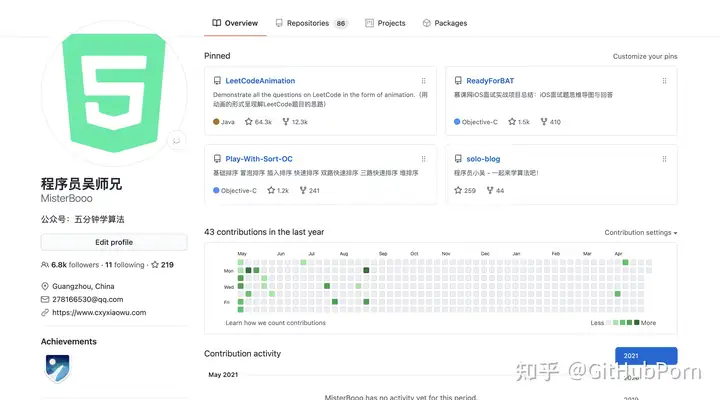Image resolution: width=720 pixels, height=400 pixels.
Task: Click the package cube icon beside Packages
Action: click(427, 23)
